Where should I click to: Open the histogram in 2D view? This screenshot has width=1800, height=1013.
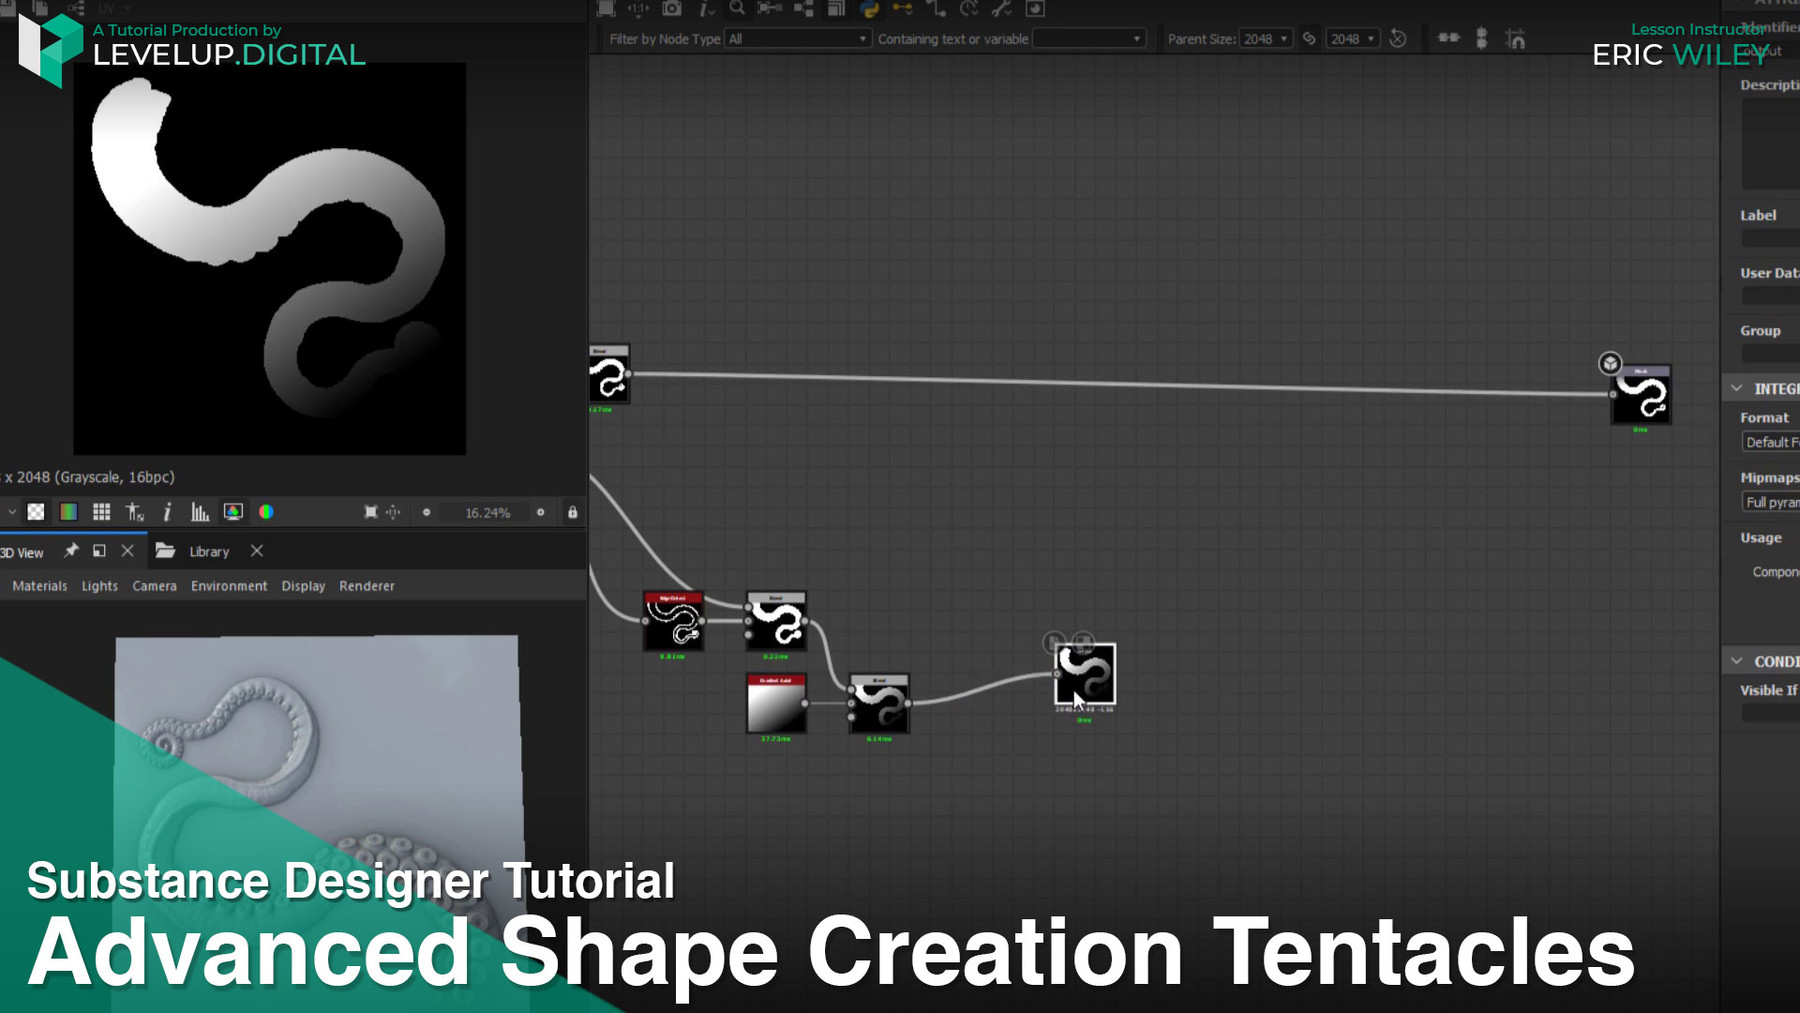(200, 512)
